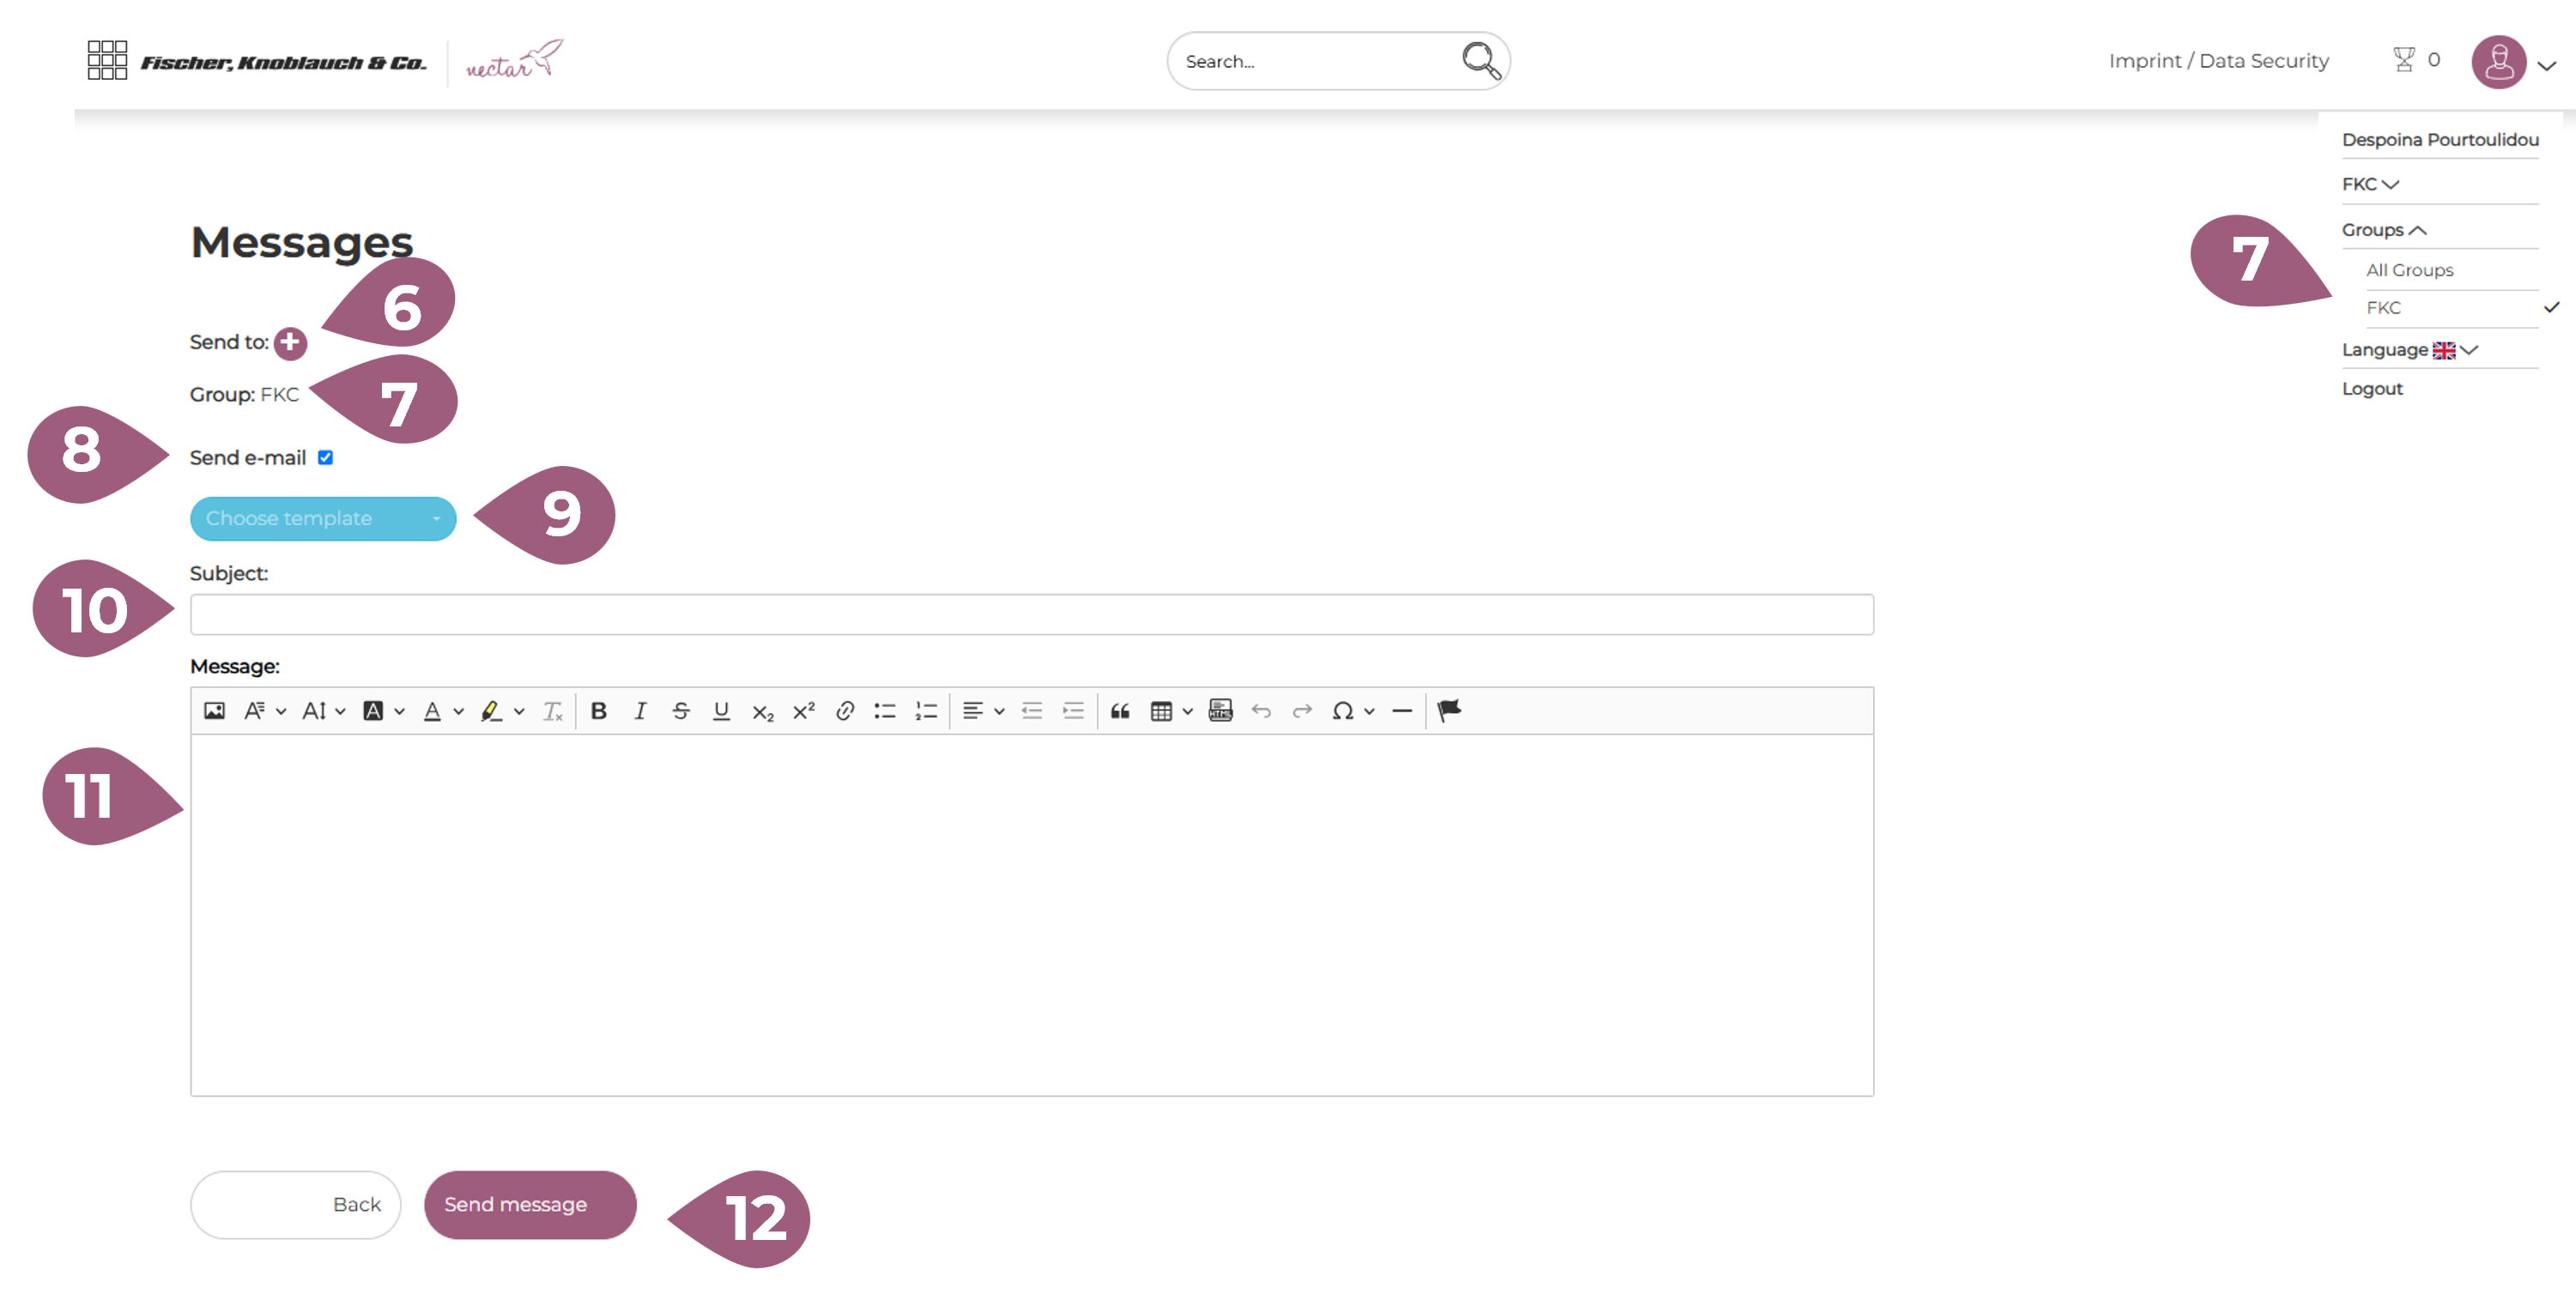
Task: Expand the Language selector
Action: pyautogui.click(x=2408, y=350)
